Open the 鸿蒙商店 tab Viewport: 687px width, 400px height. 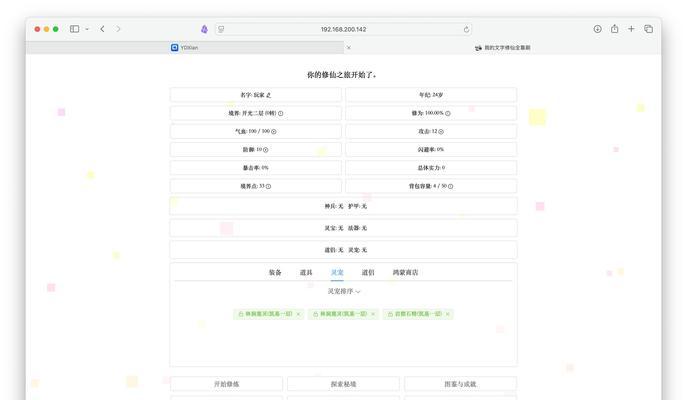point(406,272)
